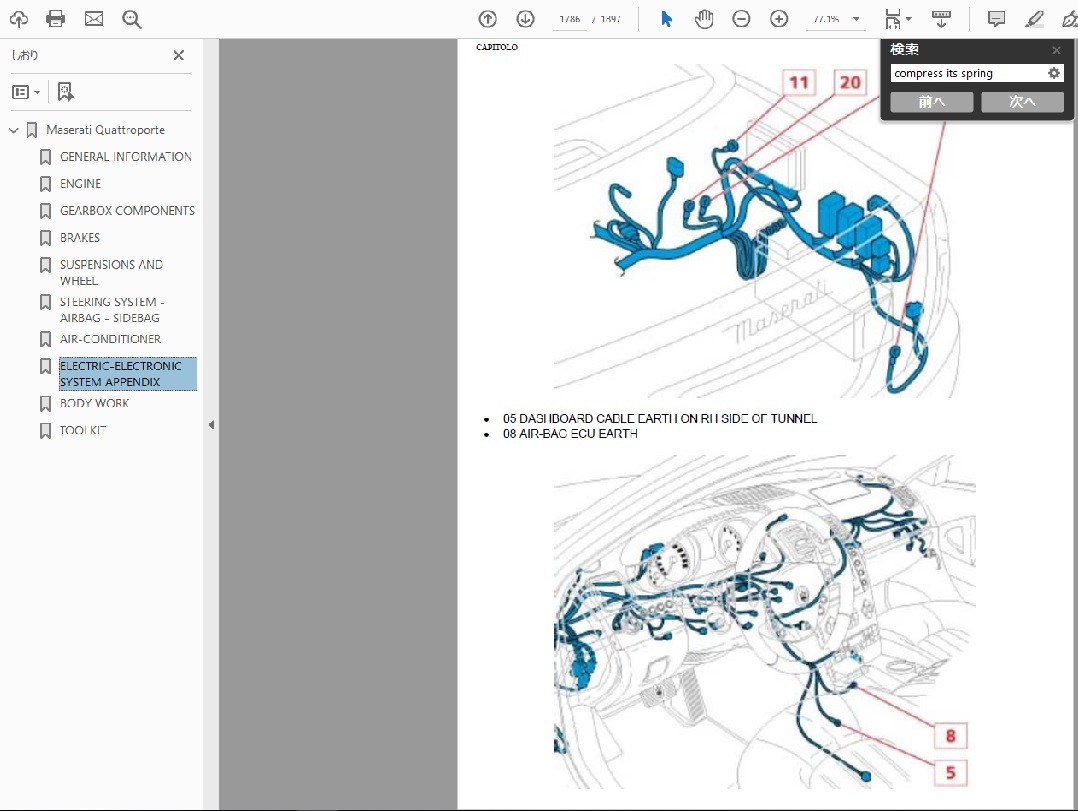Collapse the Maserati Quattroporte bookmark tree
This screenshot has height=811, width=1078.
14,130
